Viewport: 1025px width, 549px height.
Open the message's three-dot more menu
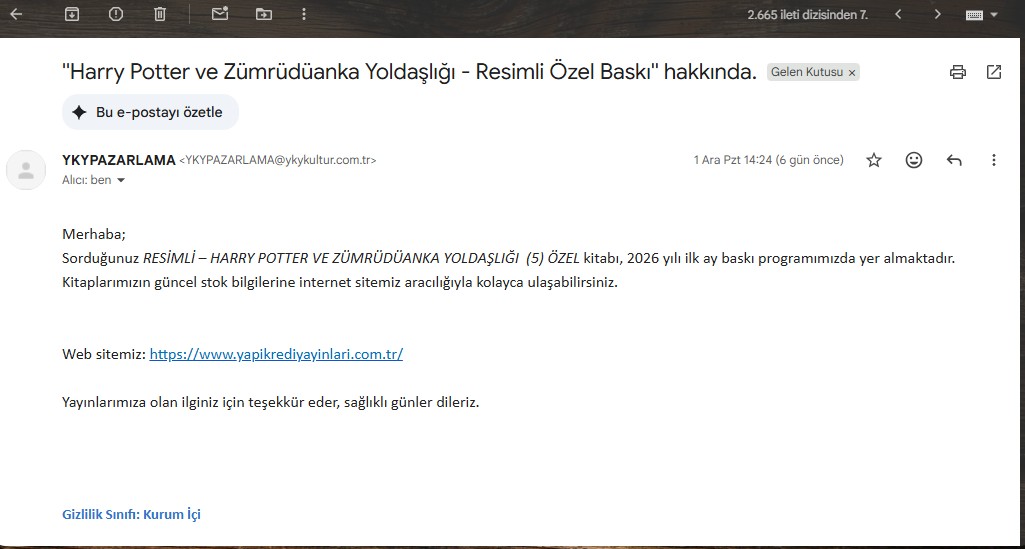coord(994,160)
